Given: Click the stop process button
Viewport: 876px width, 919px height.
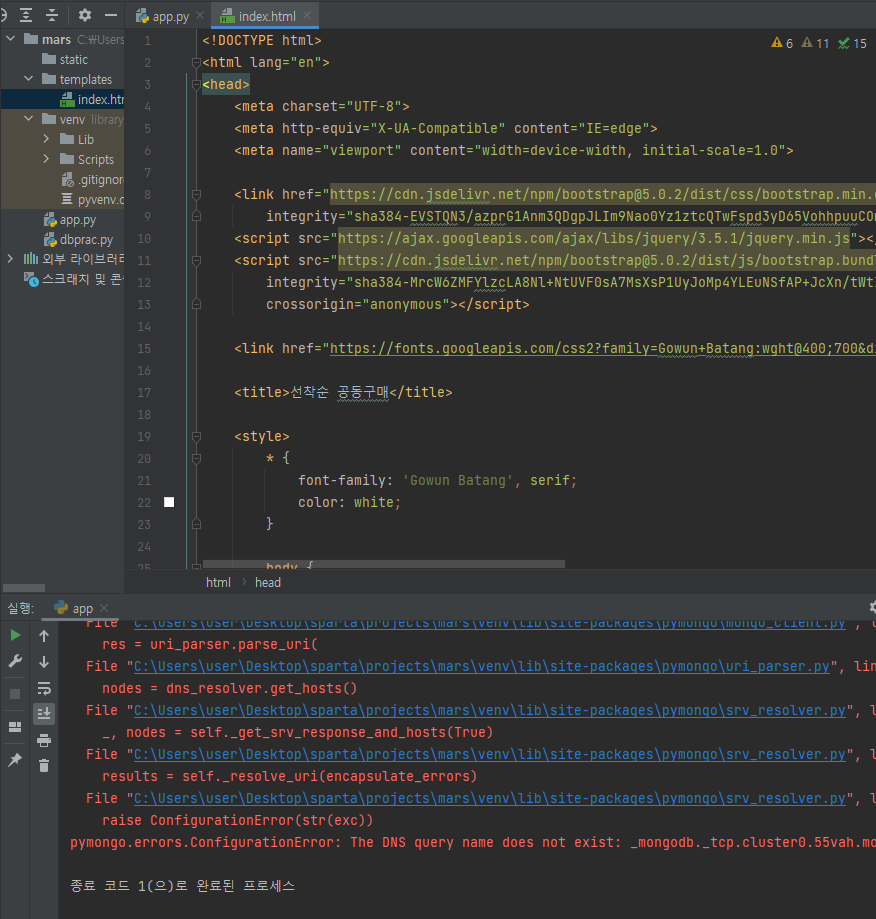Looking at the screenshot, I should [15, 694].
